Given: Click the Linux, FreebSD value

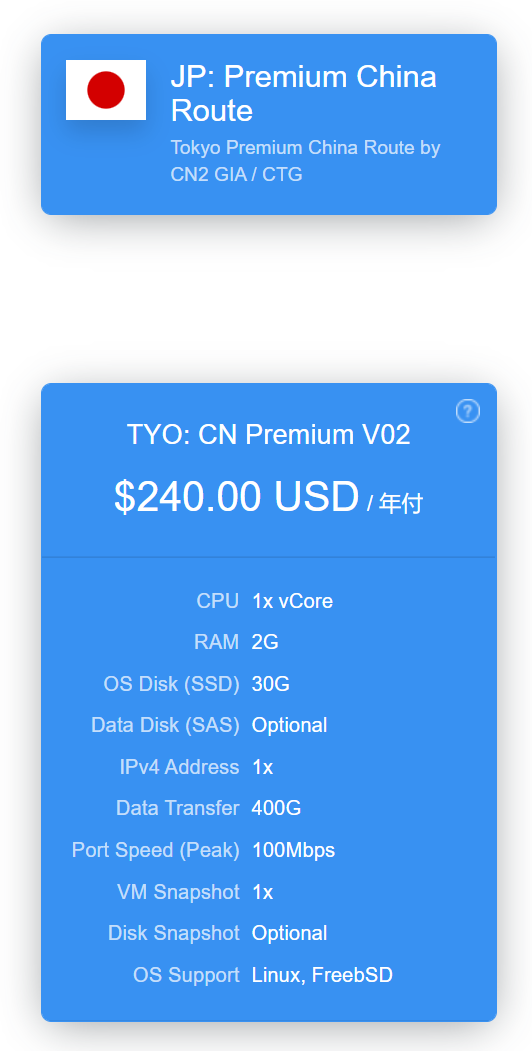Looking at the screenshot, I should point(322,975).
